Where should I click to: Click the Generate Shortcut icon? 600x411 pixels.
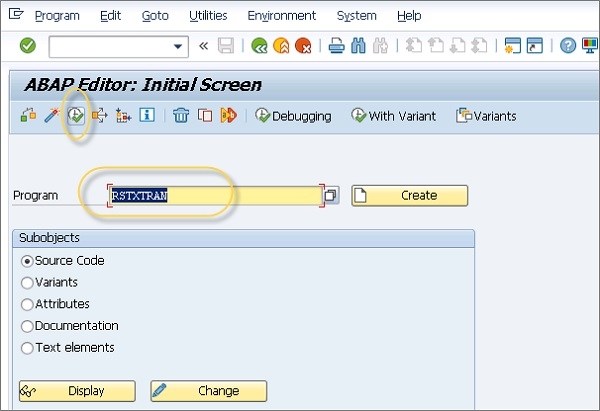[535, 46]
